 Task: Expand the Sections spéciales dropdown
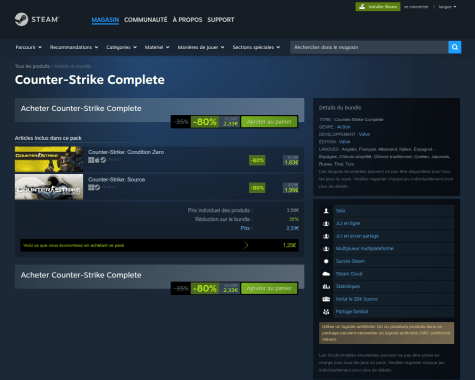(x=256, y=47)
